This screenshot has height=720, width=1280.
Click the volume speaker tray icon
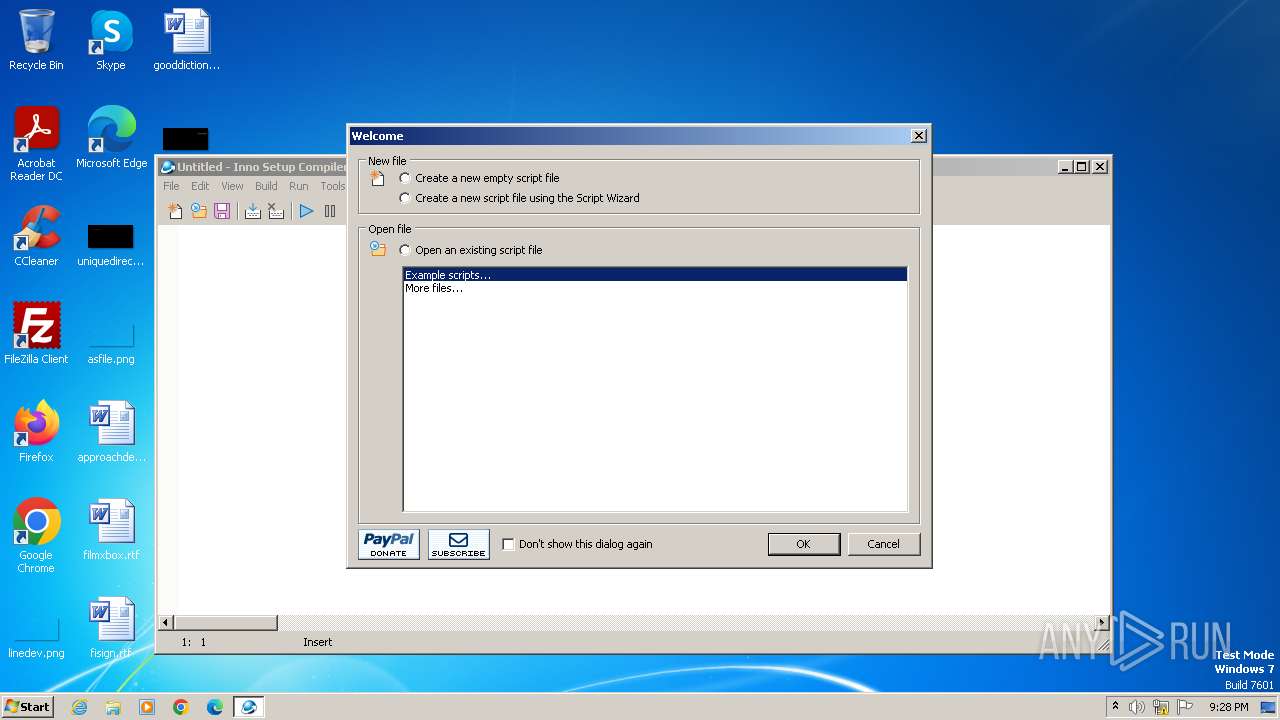point(1137,707)
